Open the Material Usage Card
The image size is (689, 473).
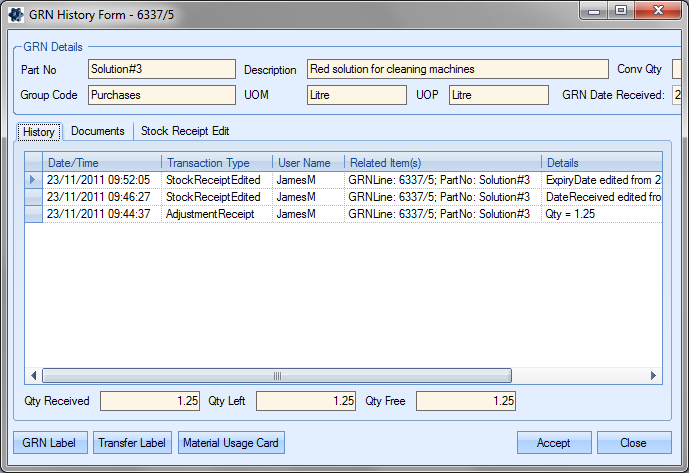[231, 443]
